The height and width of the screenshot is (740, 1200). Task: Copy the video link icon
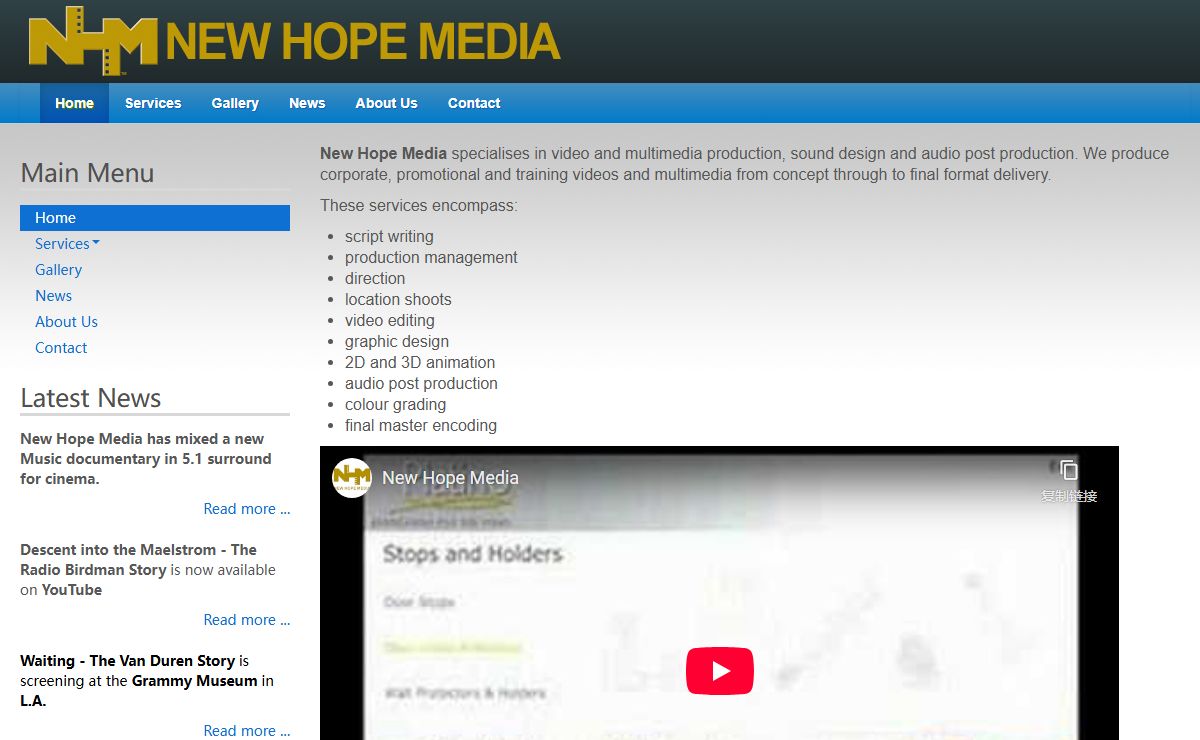pos(1069,470)
